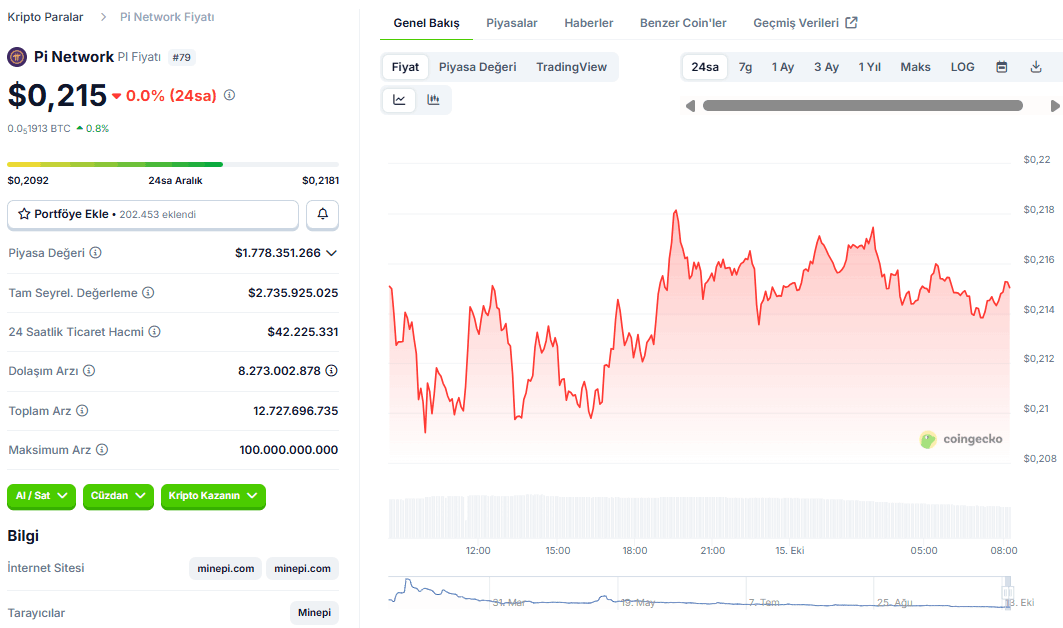Open the Al / Sat dropdown
Viewport: 1063px width, 628px height.
pos(41,496)
